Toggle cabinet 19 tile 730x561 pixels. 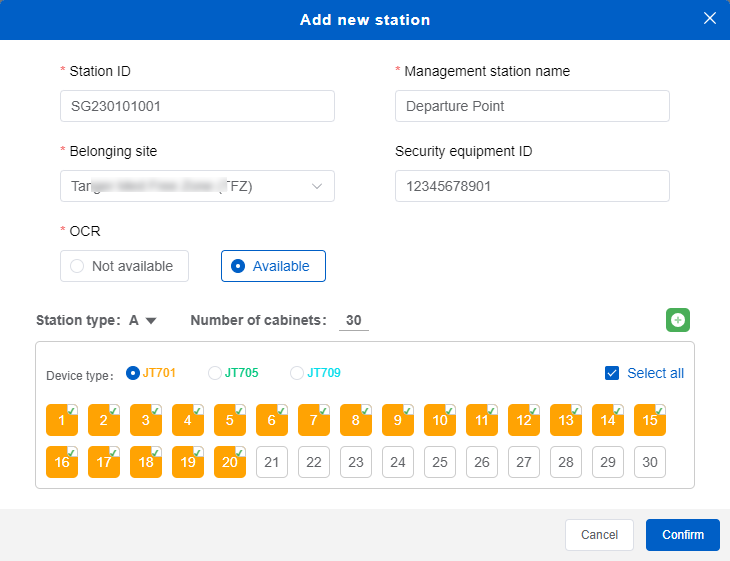coord(188,462)
